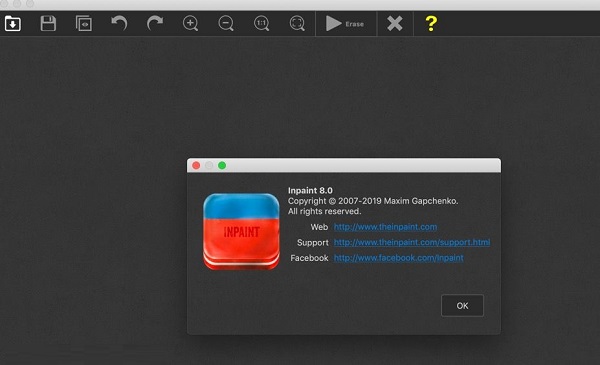
Task: Fit image to window zoom icon
Action: (x=297, y=23)
